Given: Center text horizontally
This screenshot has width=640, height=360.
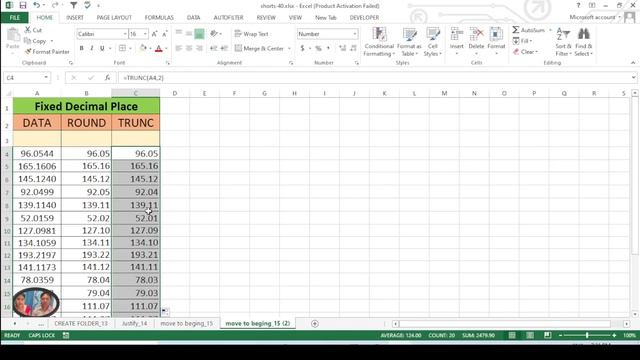Looking at the screenshot, I should pos(189,48).
